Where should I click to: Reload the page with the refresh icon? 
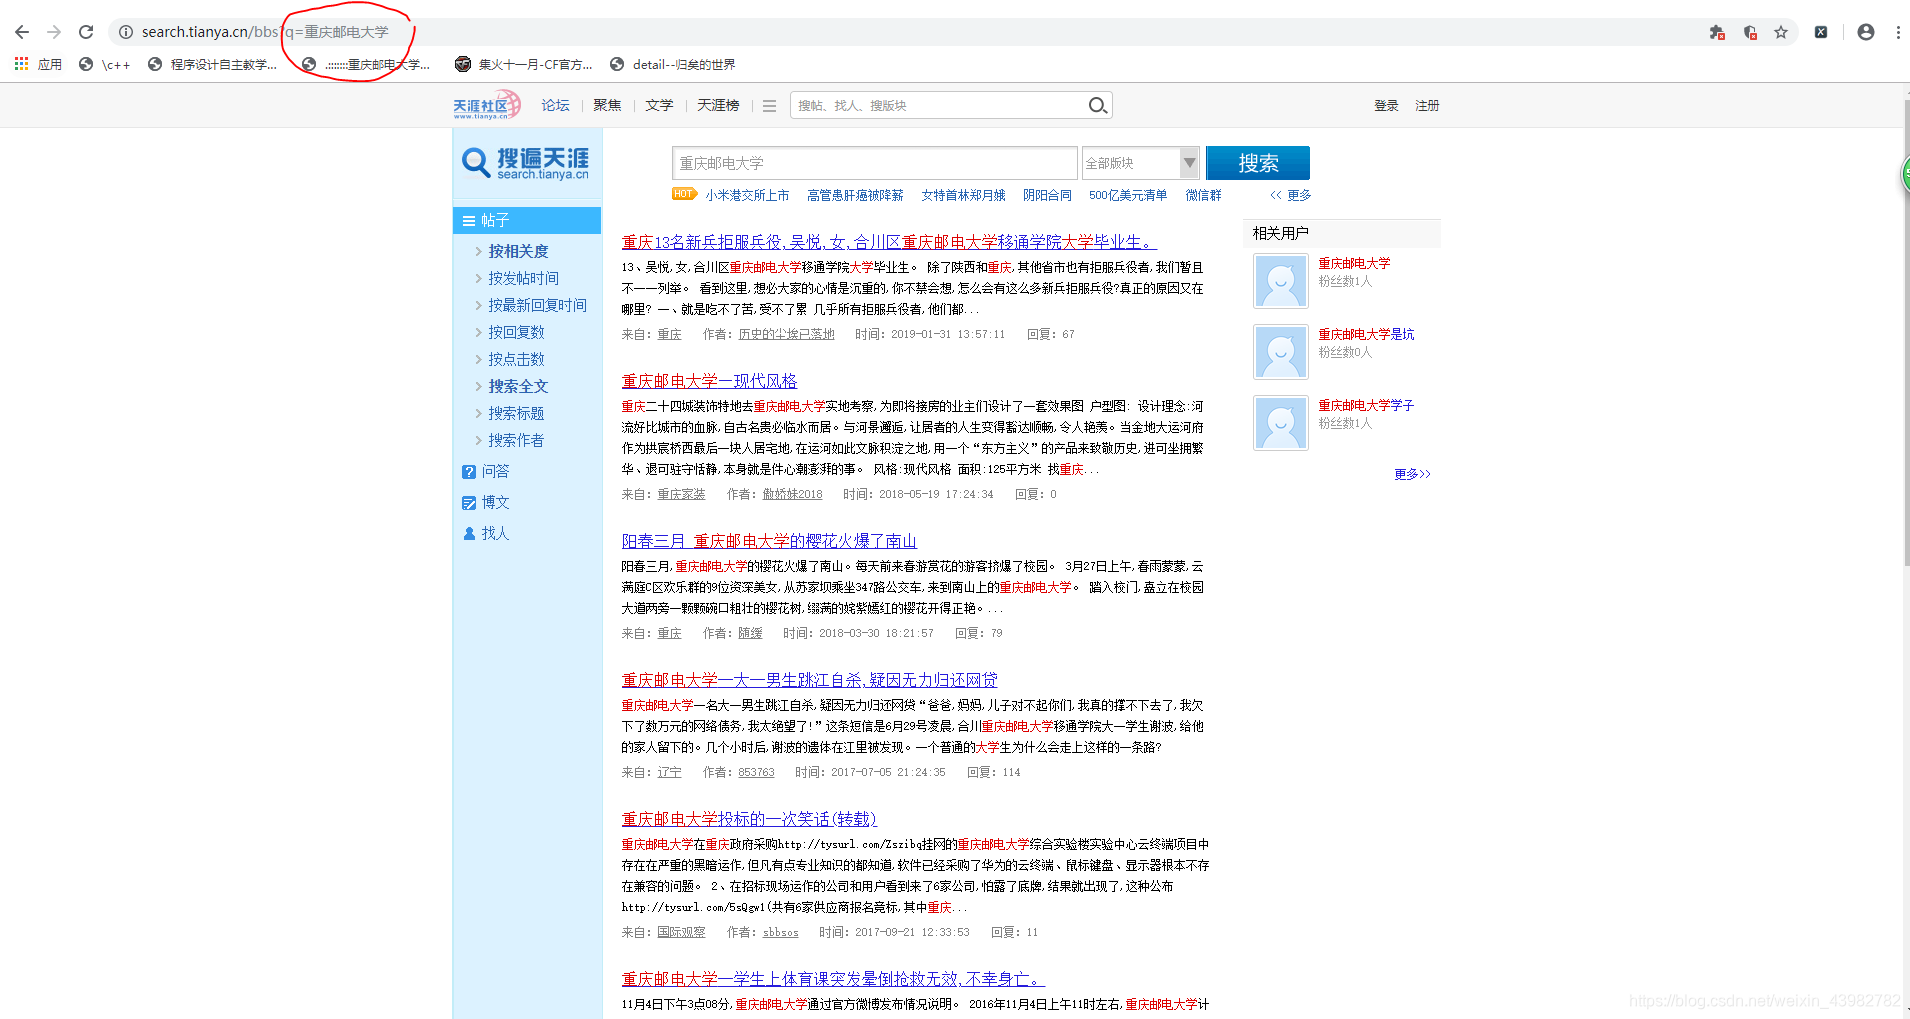click(x=86, y=32)
